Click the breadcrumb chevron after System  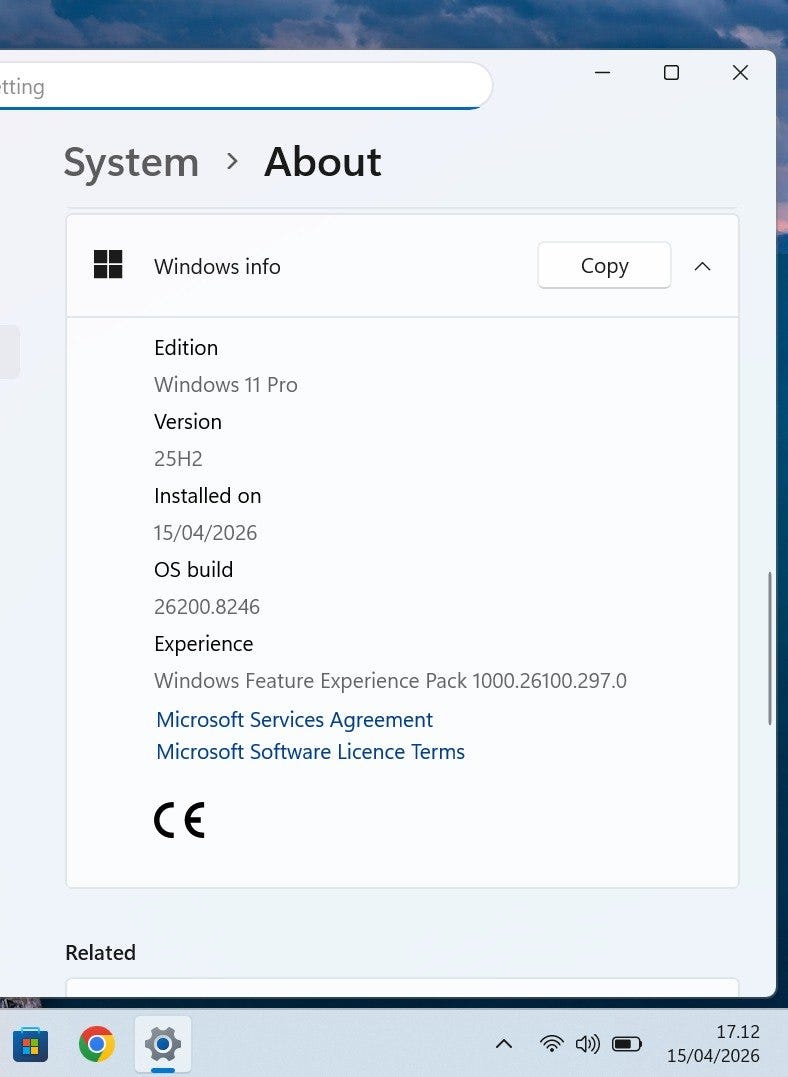tap(232, 161)
